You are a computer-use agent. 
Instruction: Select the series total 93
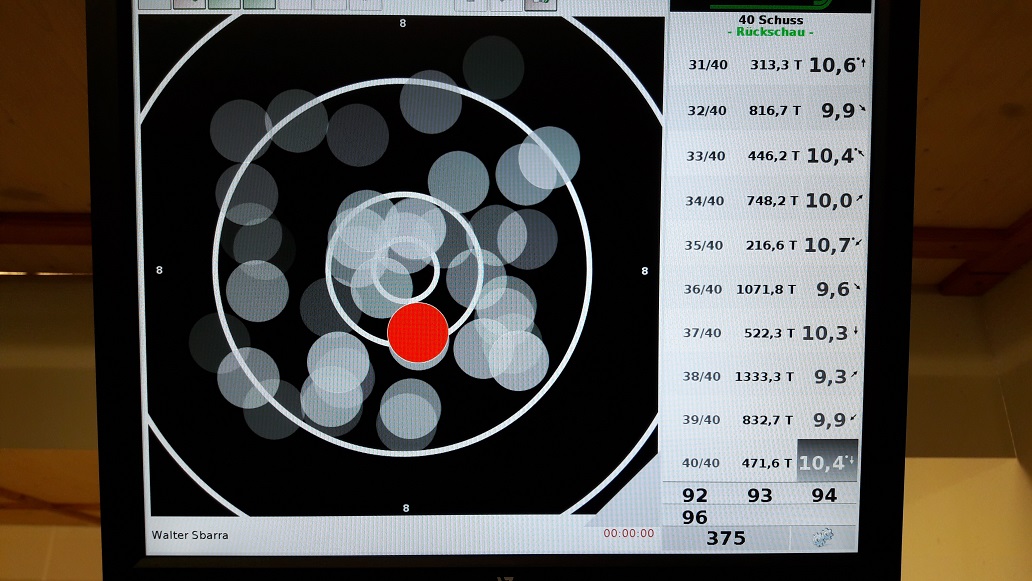point(760,495)
